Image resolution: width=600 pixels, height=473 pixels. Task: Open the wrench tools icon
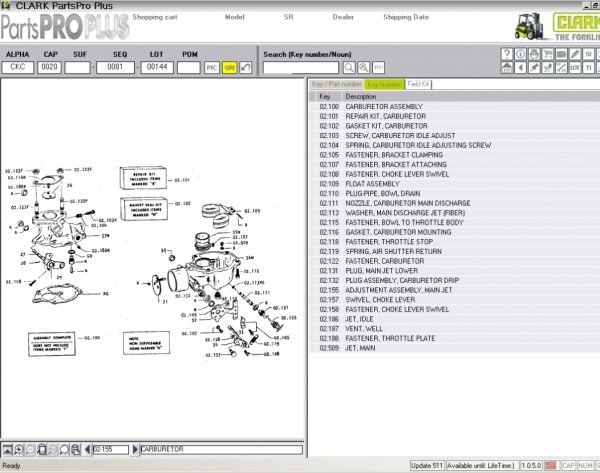pos(561,68)
